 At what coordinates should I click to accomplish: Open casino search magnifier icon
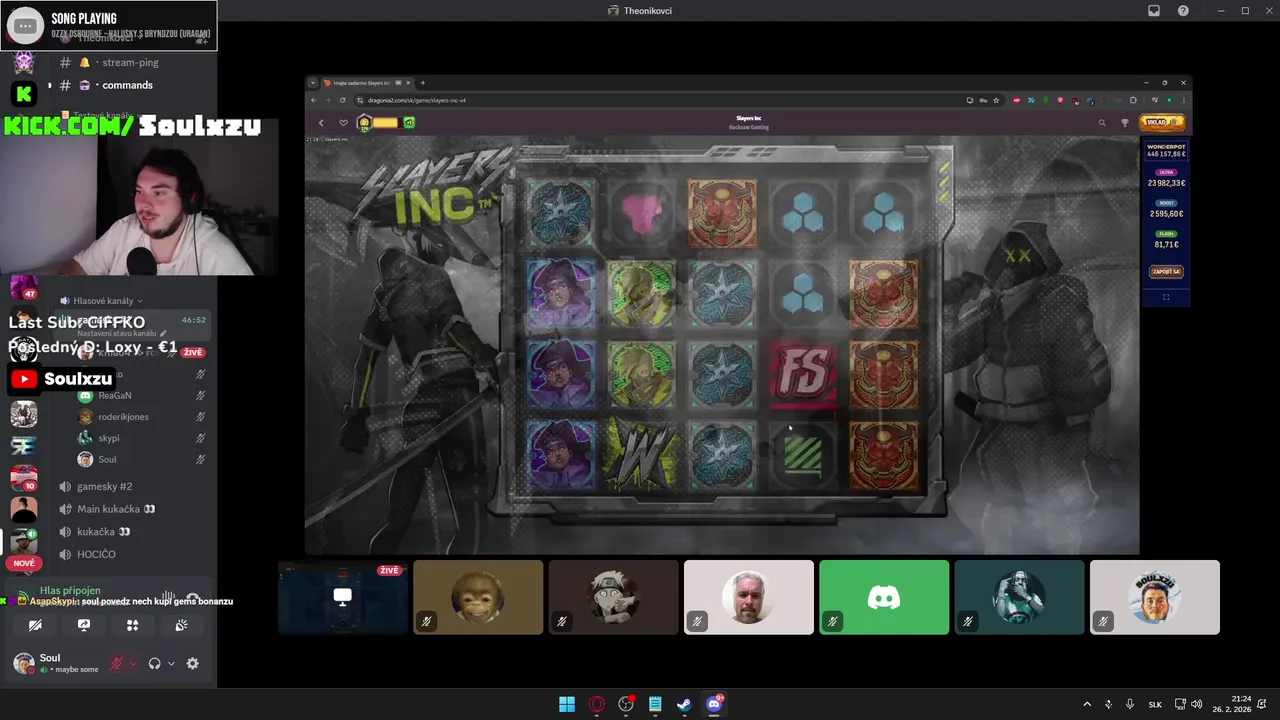tap(1102, 123)
